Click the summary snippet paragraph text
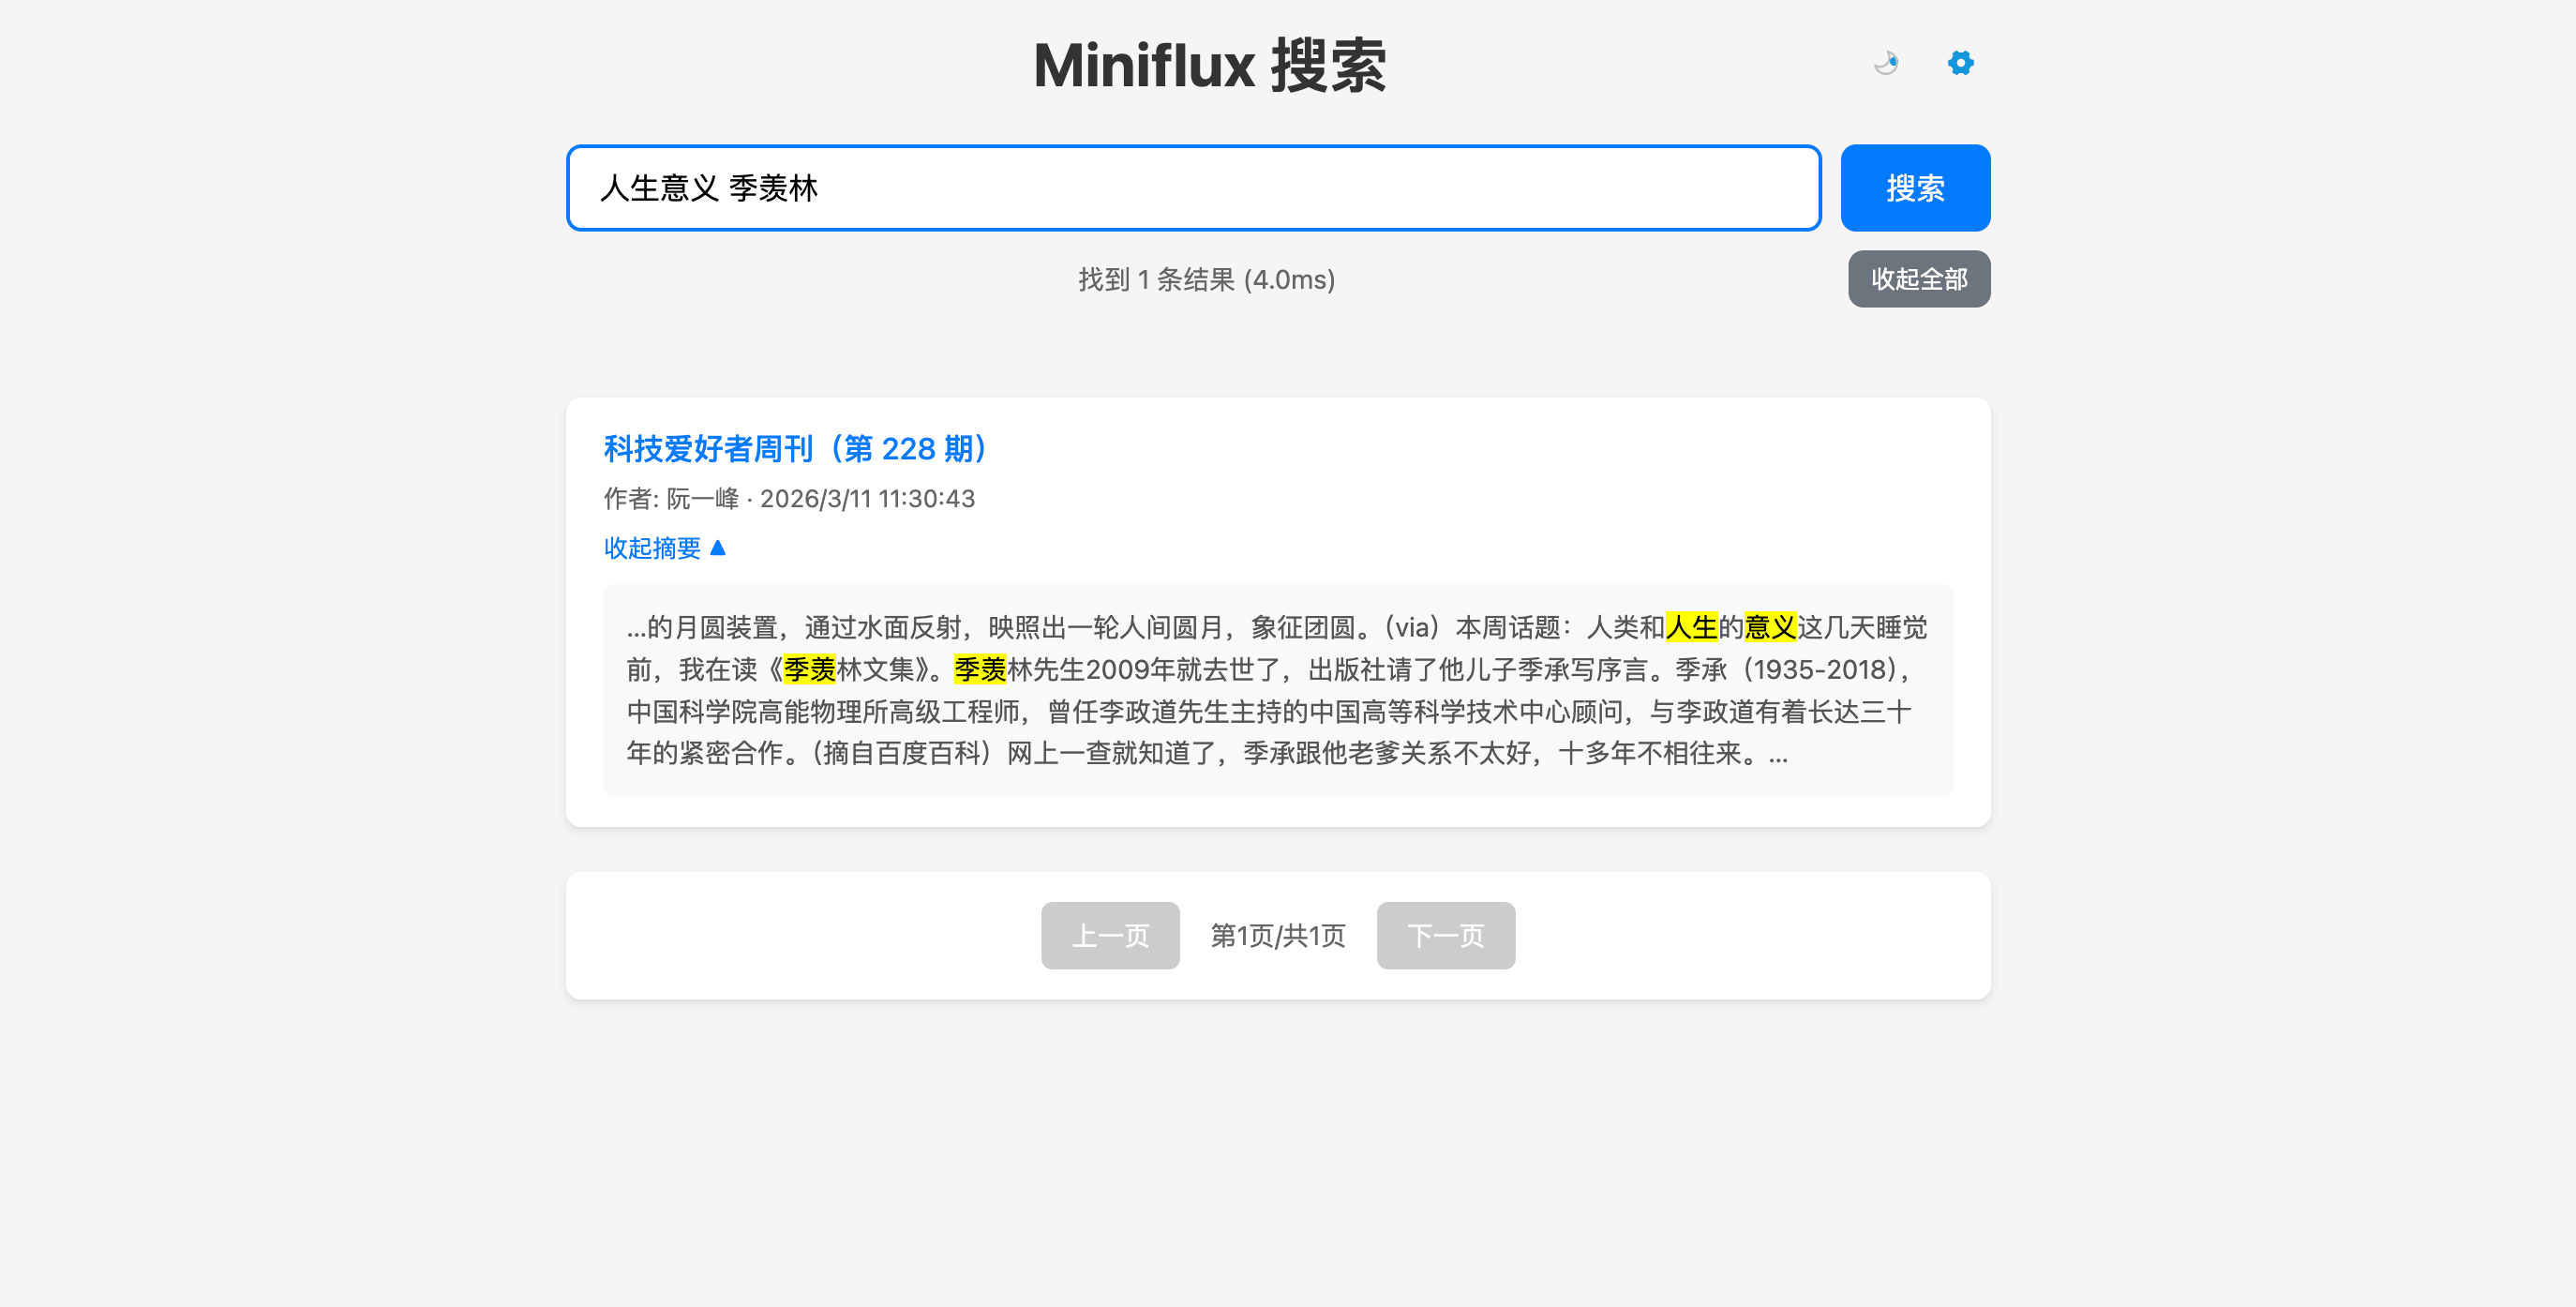Image resolution: width=2576 pixels, height=1307 pixels. pos(1277,691)
